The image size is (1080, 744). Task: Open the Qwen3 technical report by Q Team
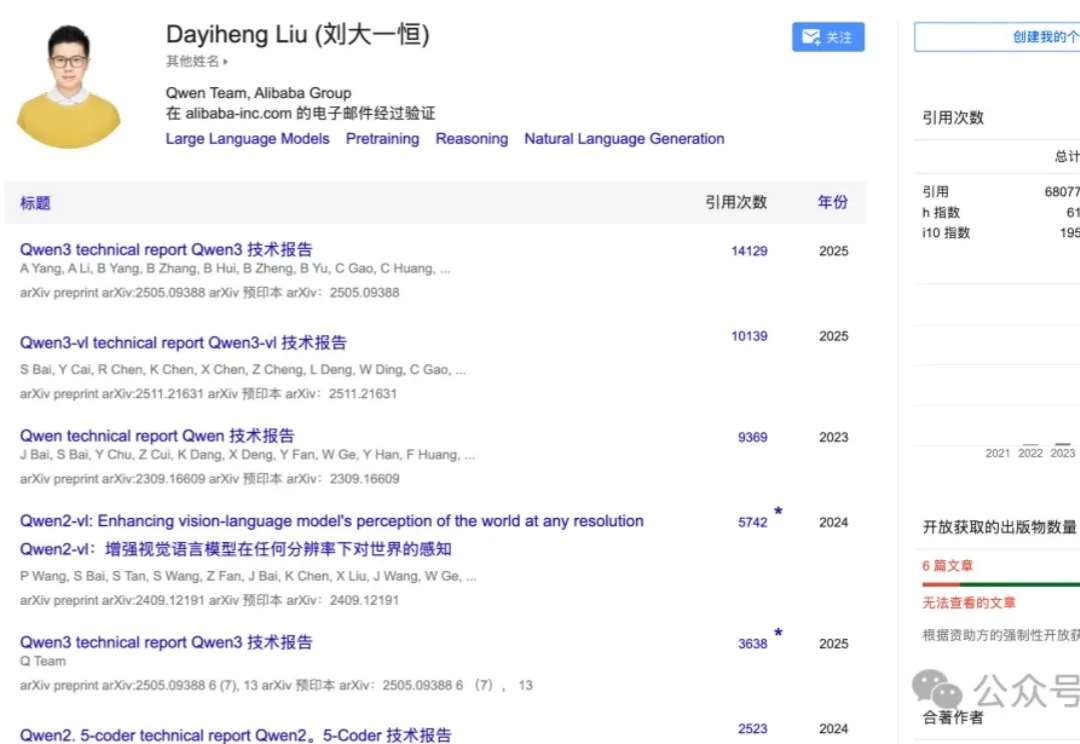pyautogui.click(x=166, y=642)
